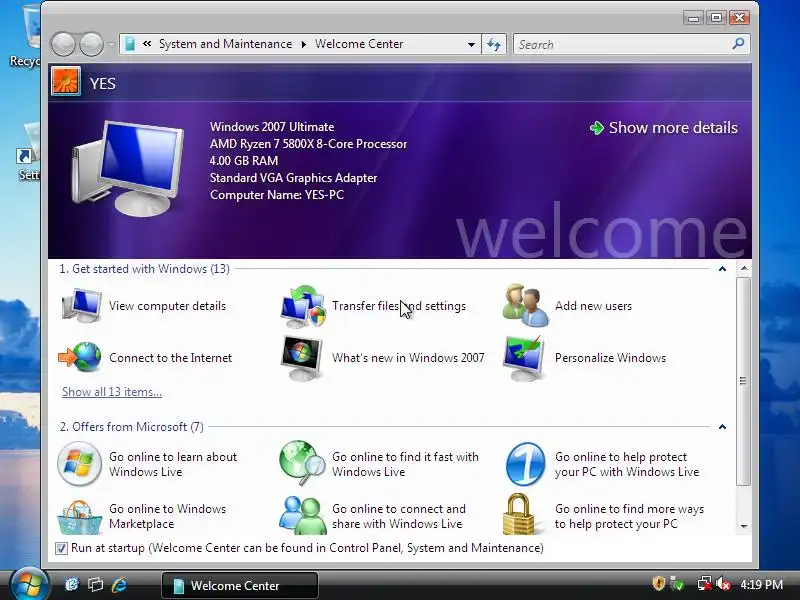Click the 4:19 PM taskbar clock
This screenshot has width=800, height=600.
click(x=761, y=585)
